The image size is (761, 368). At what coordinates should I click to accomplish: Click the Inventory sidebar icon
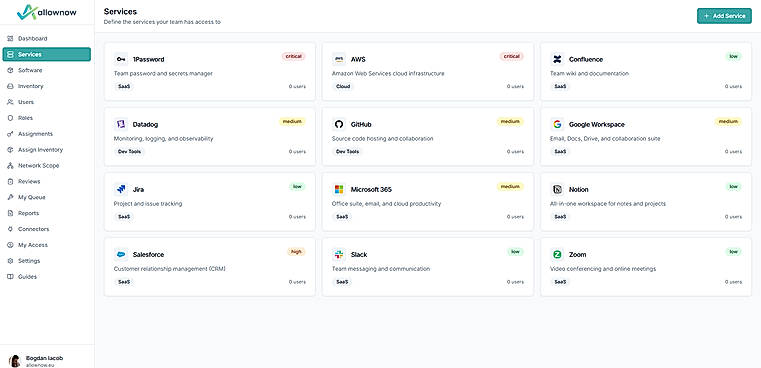coord(11,86)
